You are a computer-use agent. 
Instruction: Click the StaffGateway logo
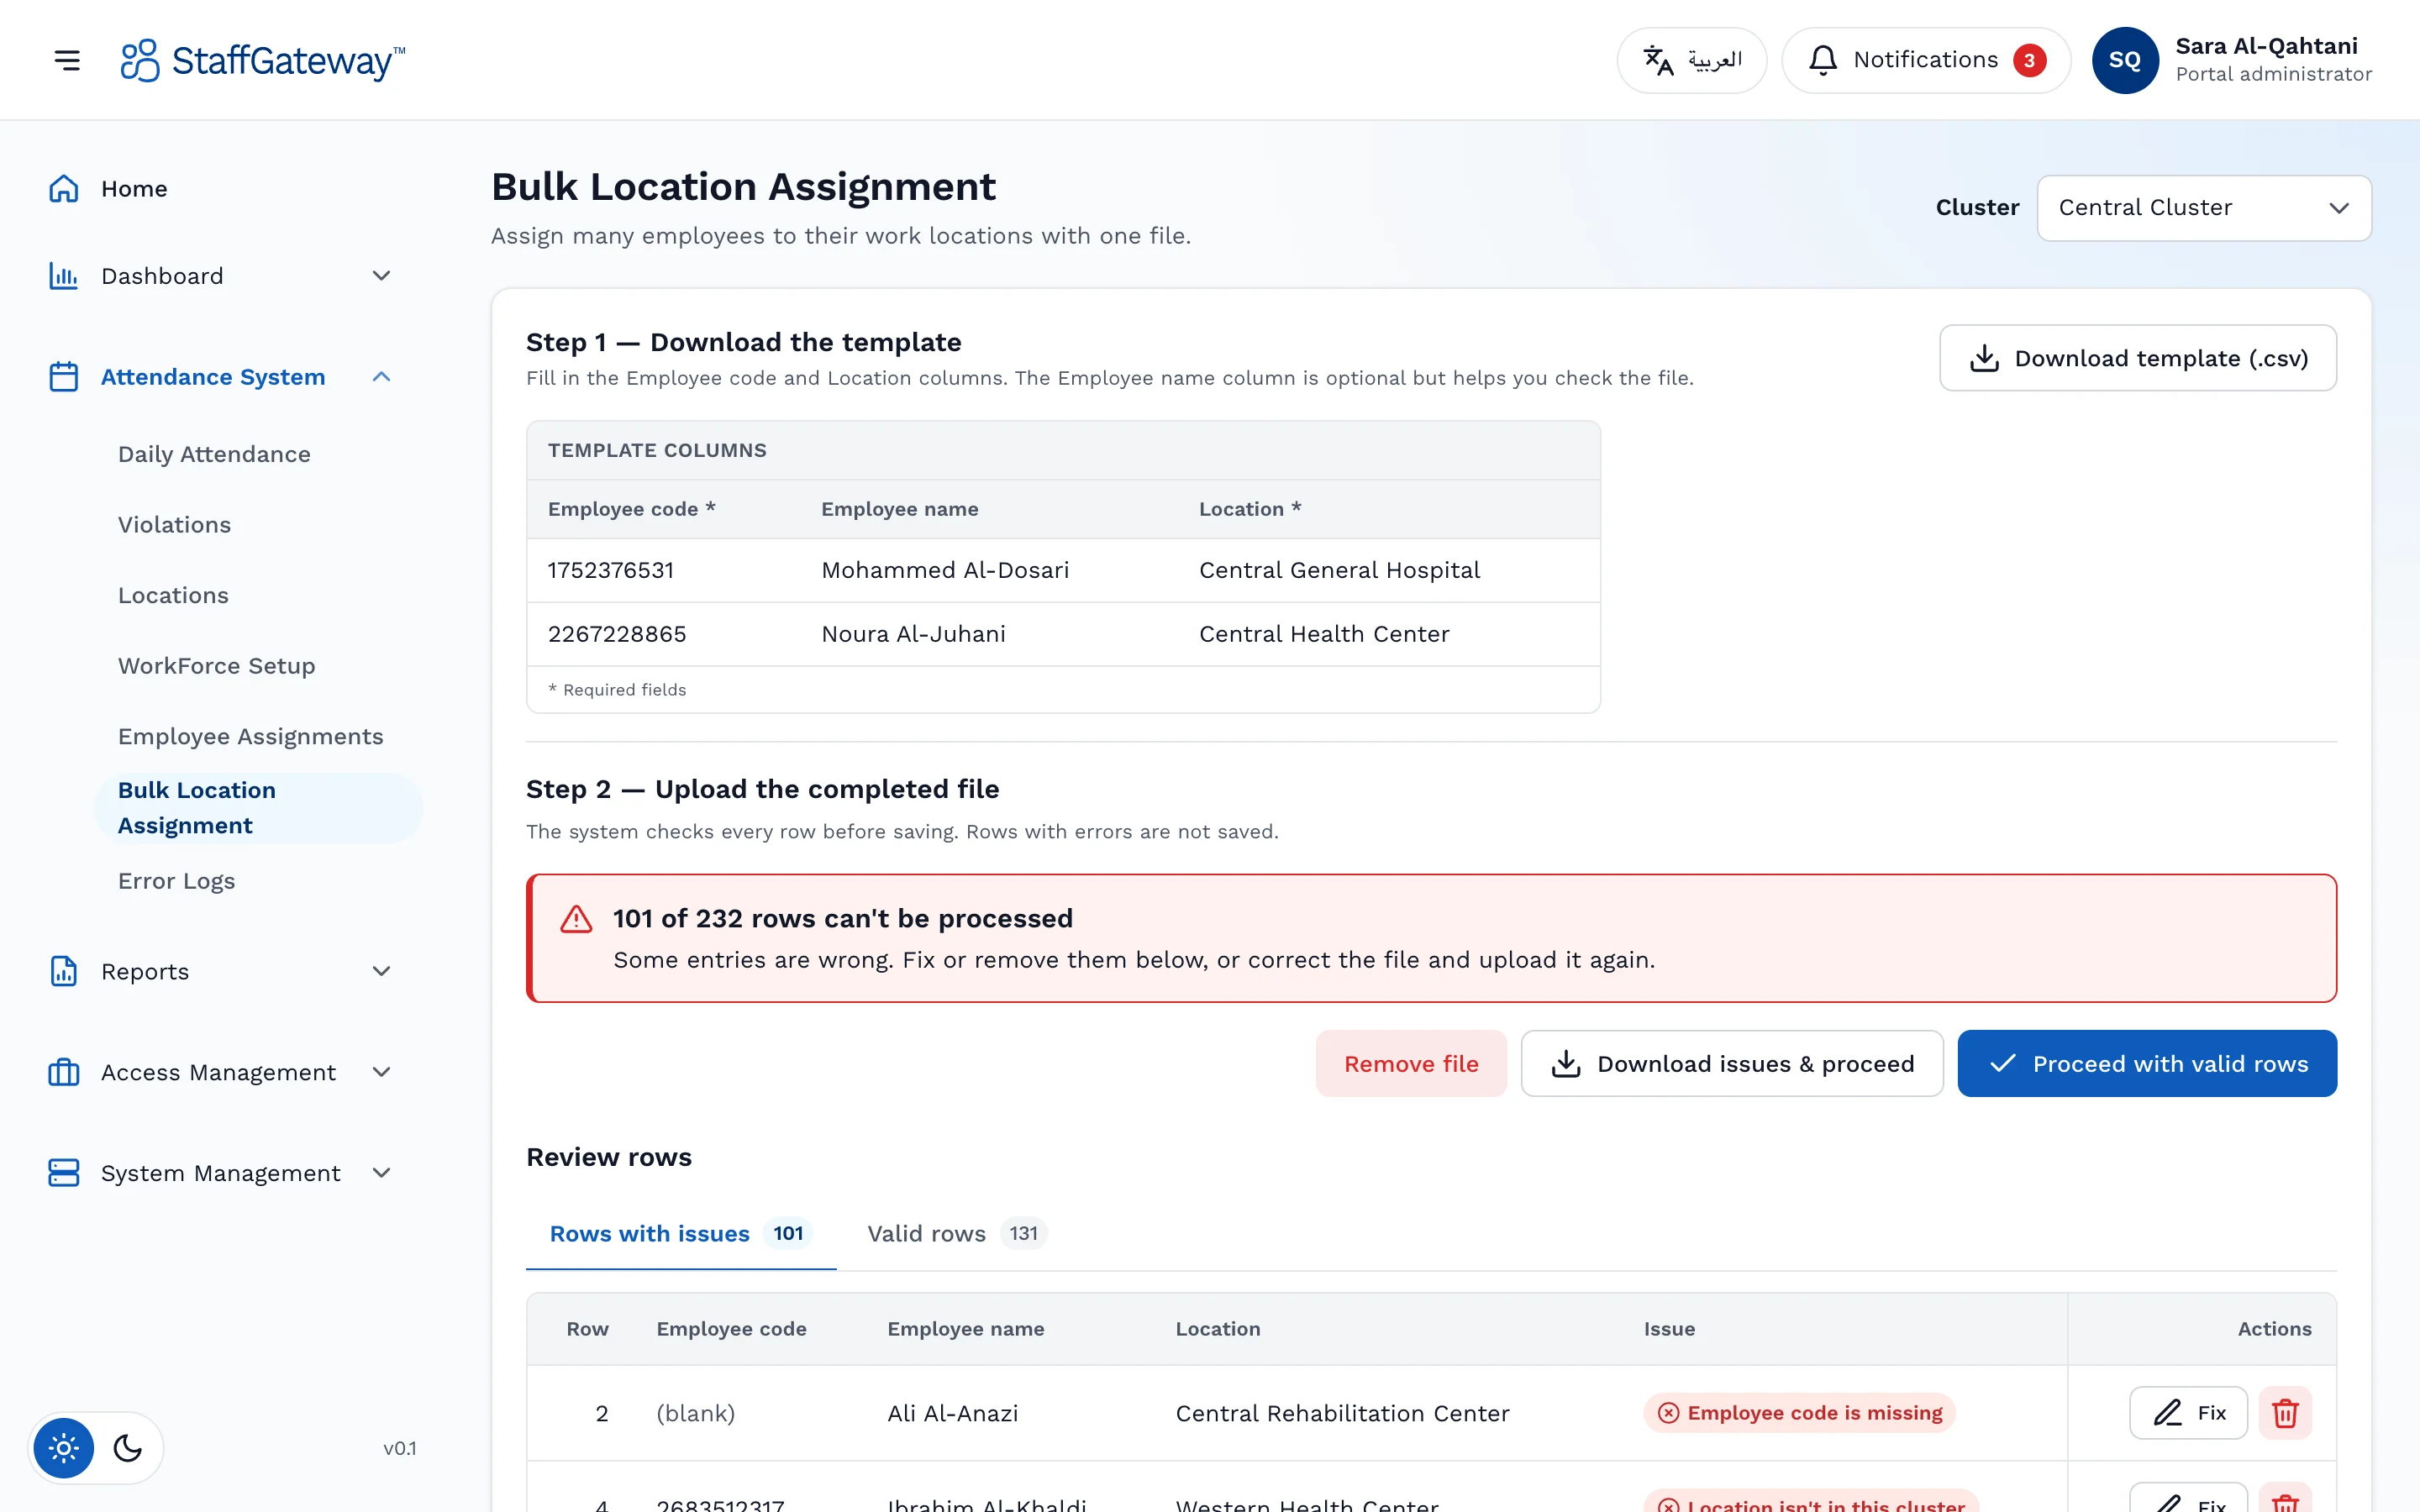click(x=262, y=60)
